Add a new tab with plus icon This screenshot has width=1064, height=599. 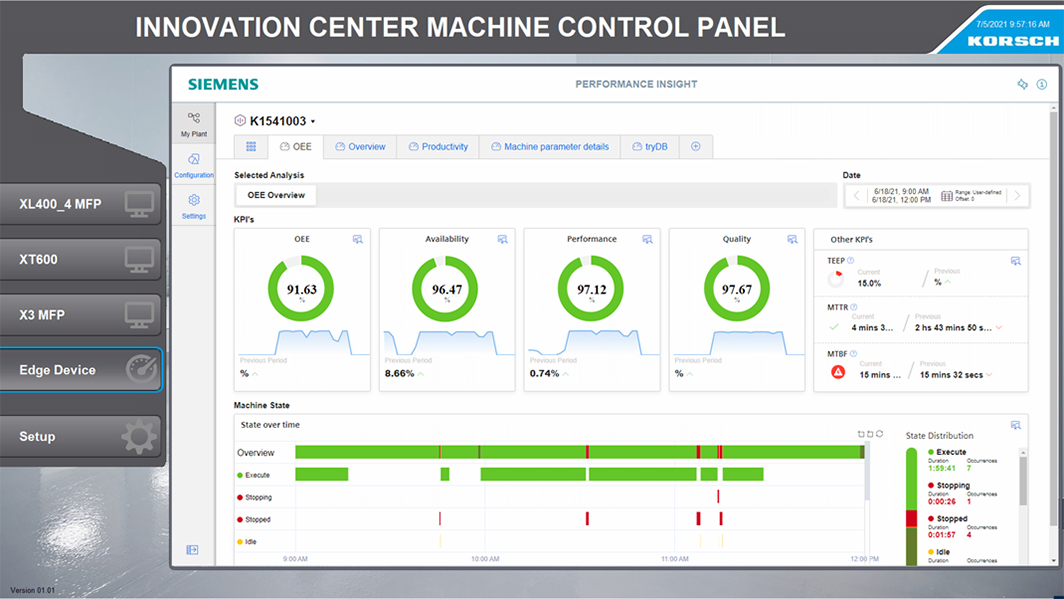pos(696,147)
